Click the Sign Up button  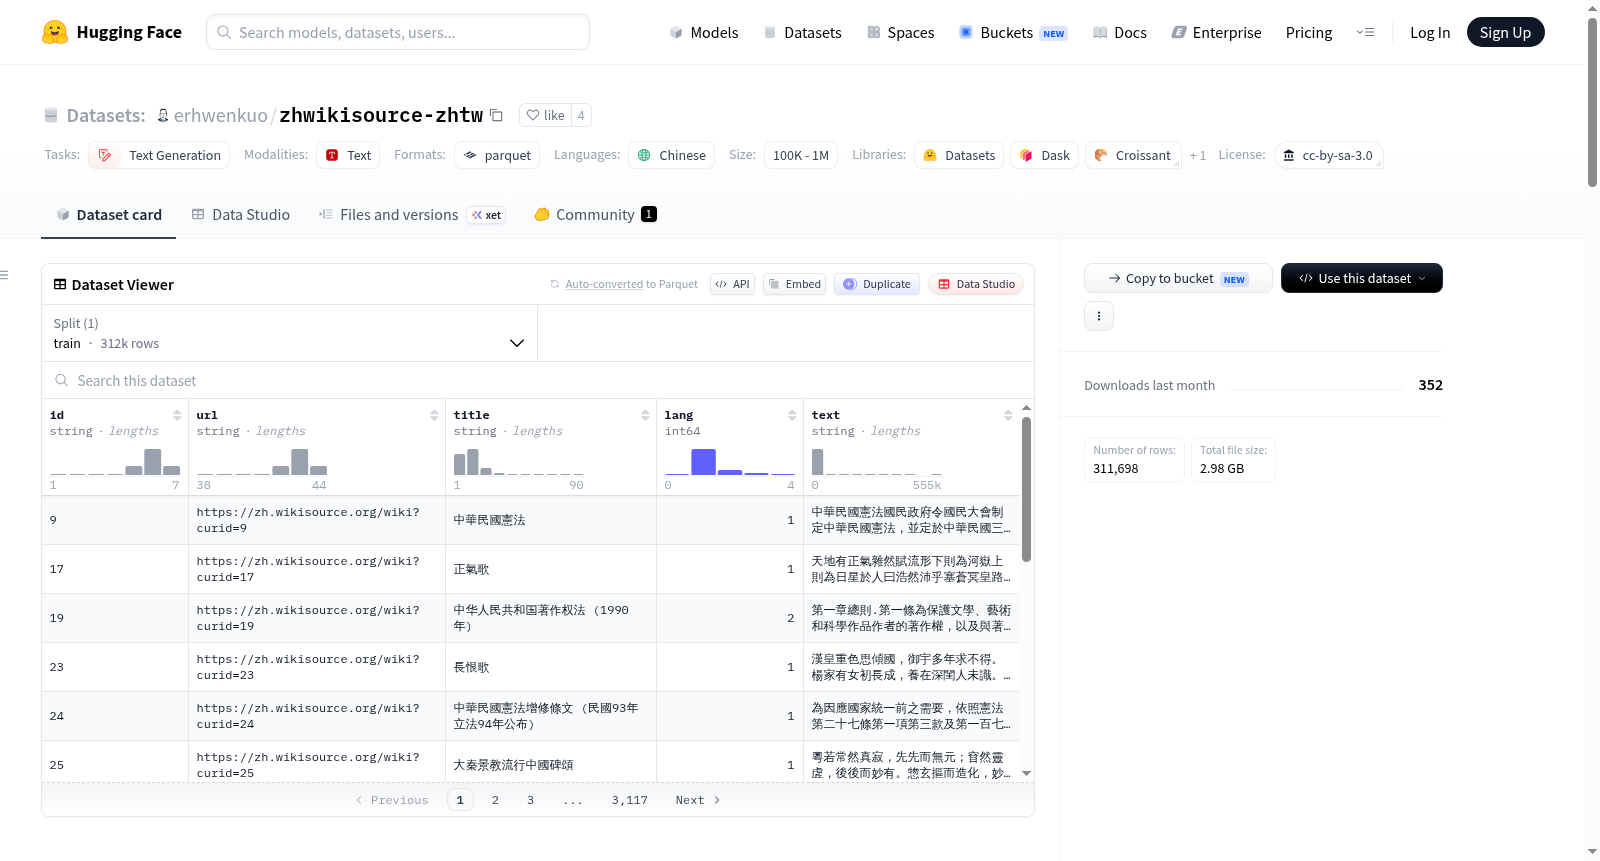click(1505, 32)
